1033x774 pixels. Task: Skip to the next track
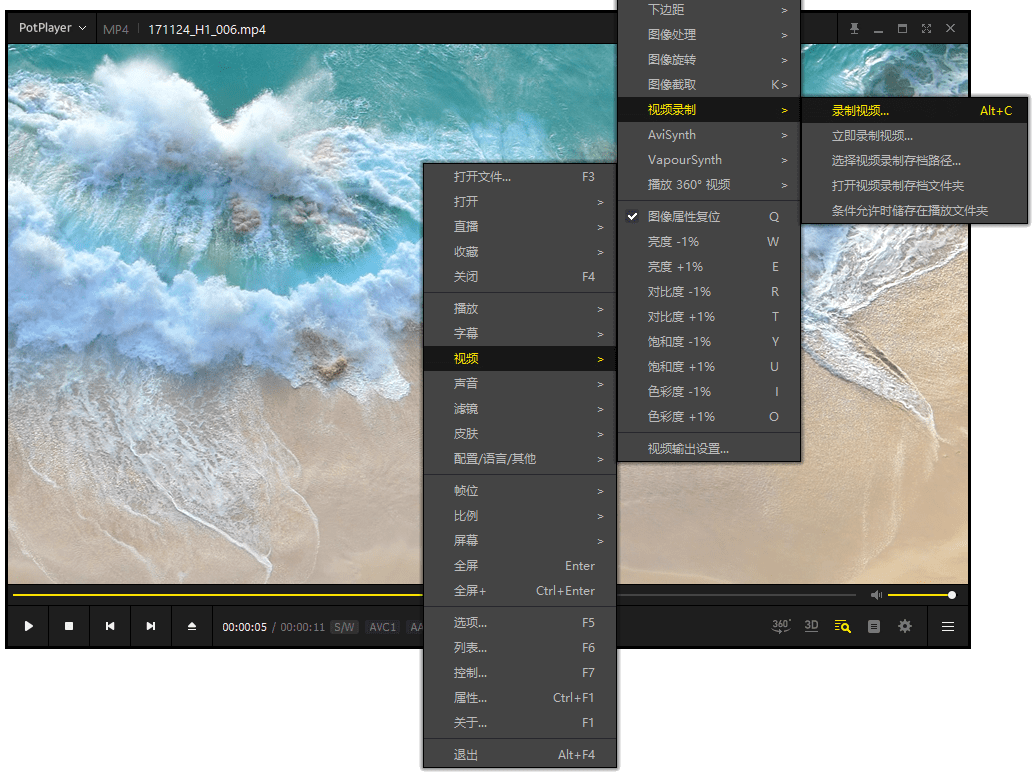151,626
